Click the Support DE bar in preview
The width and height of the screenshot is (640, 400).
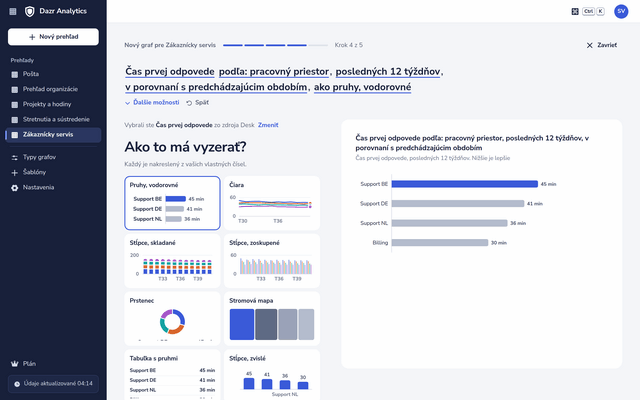point(458,204)
